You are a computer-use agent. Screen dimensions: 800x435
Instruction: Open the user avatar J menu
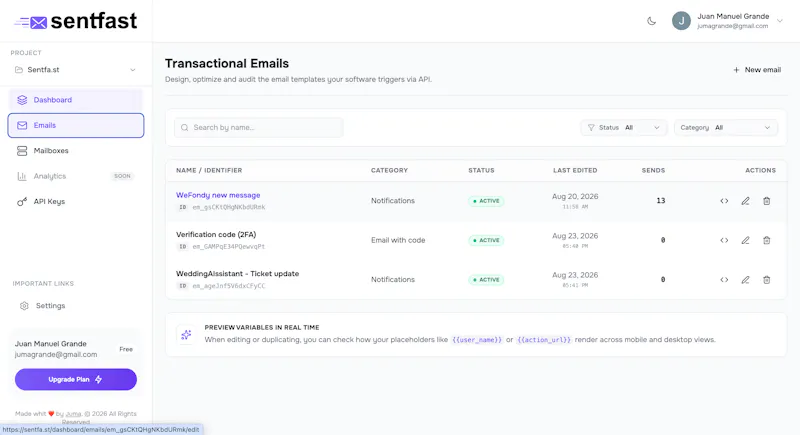pos(681,21)
